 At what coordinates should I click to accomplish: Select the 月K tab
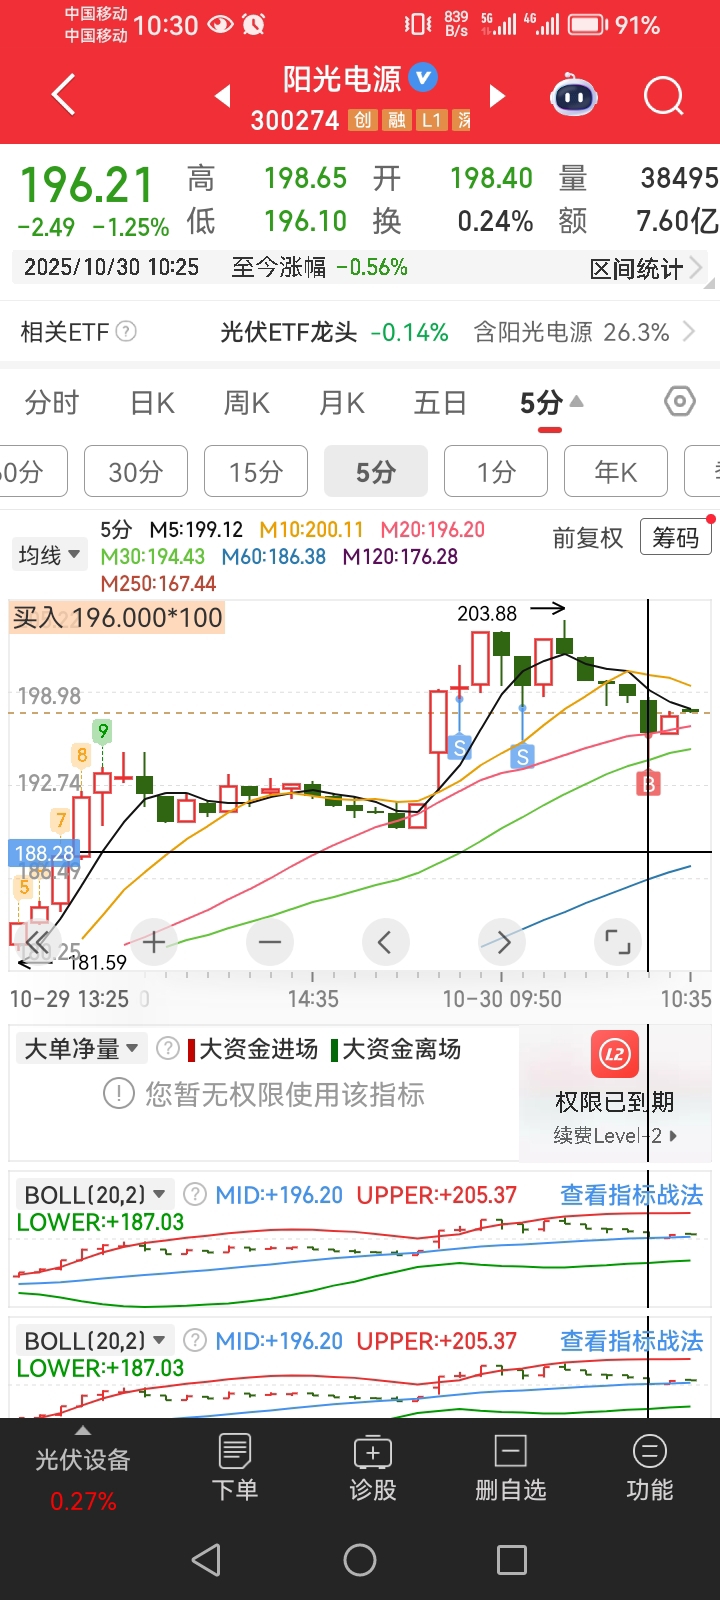(x=342, y=403)
